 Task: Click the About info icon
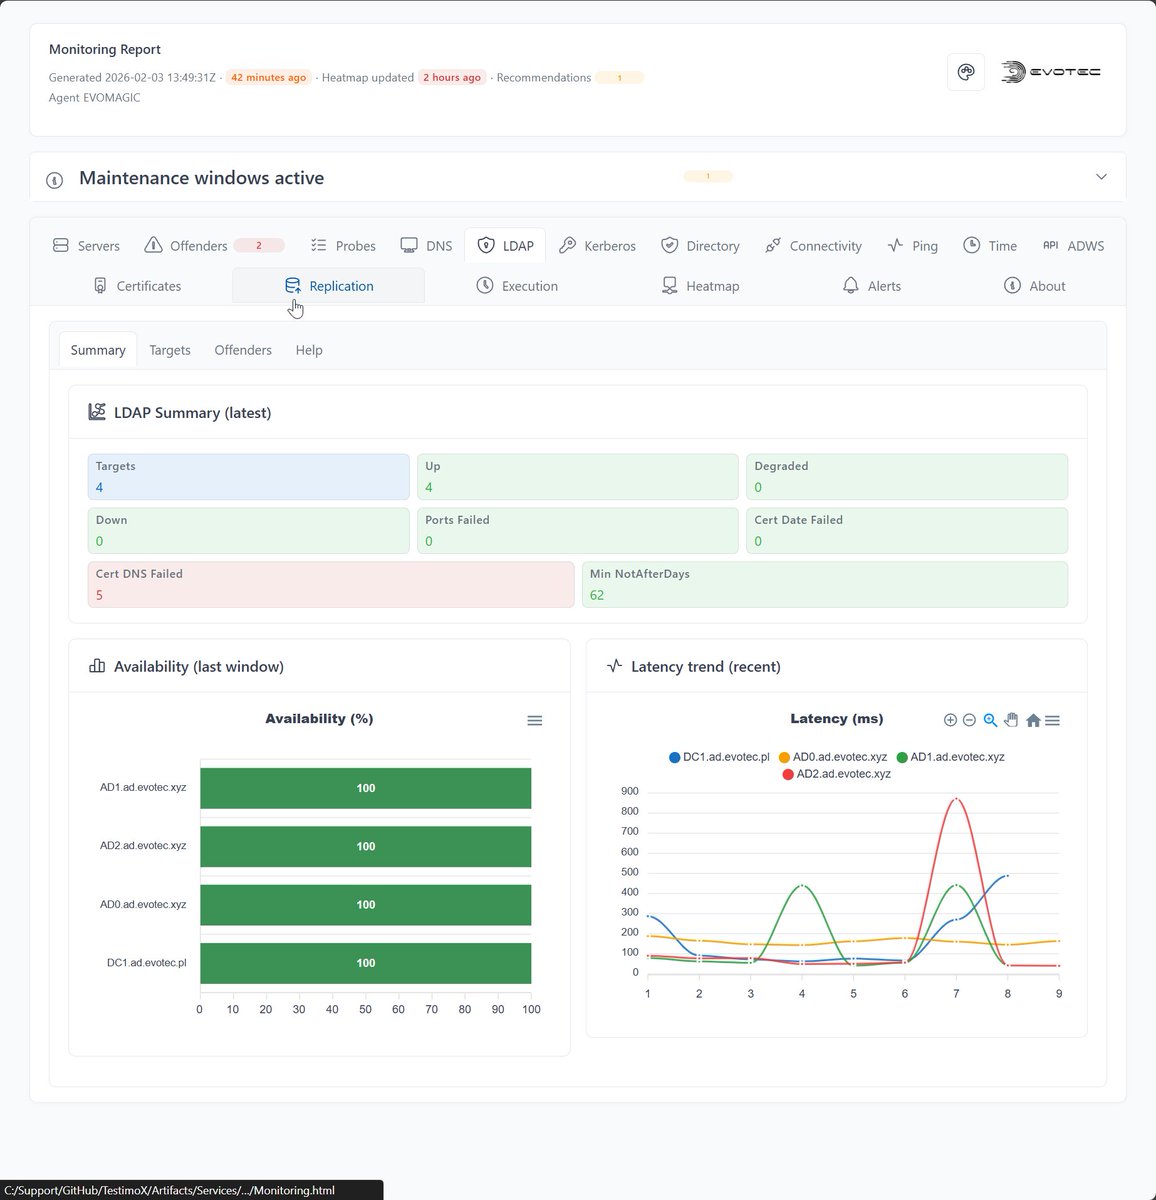(1012, 285)
